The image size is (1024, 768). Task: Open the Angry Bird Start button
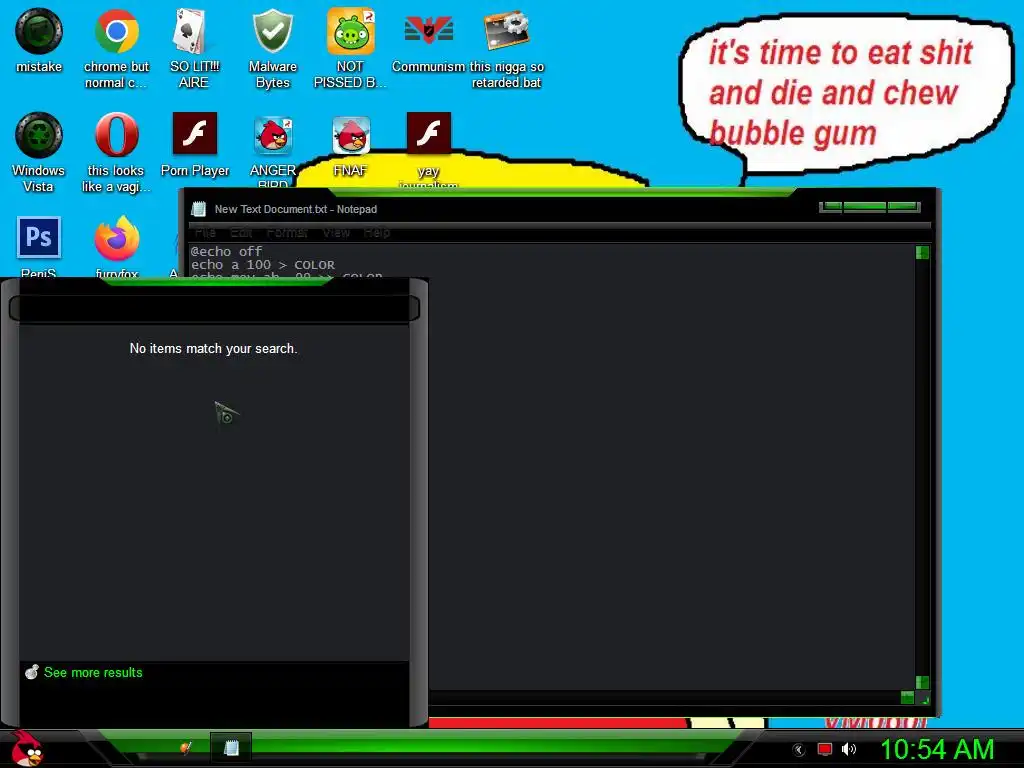26,748
